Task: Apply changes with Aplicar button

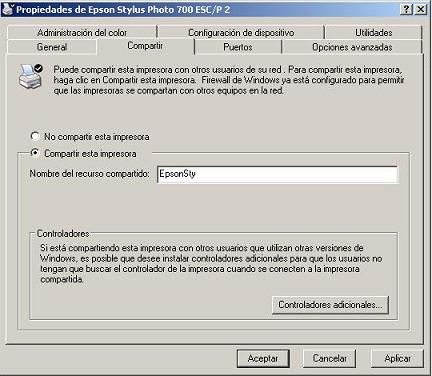Action: click(397, 358)
